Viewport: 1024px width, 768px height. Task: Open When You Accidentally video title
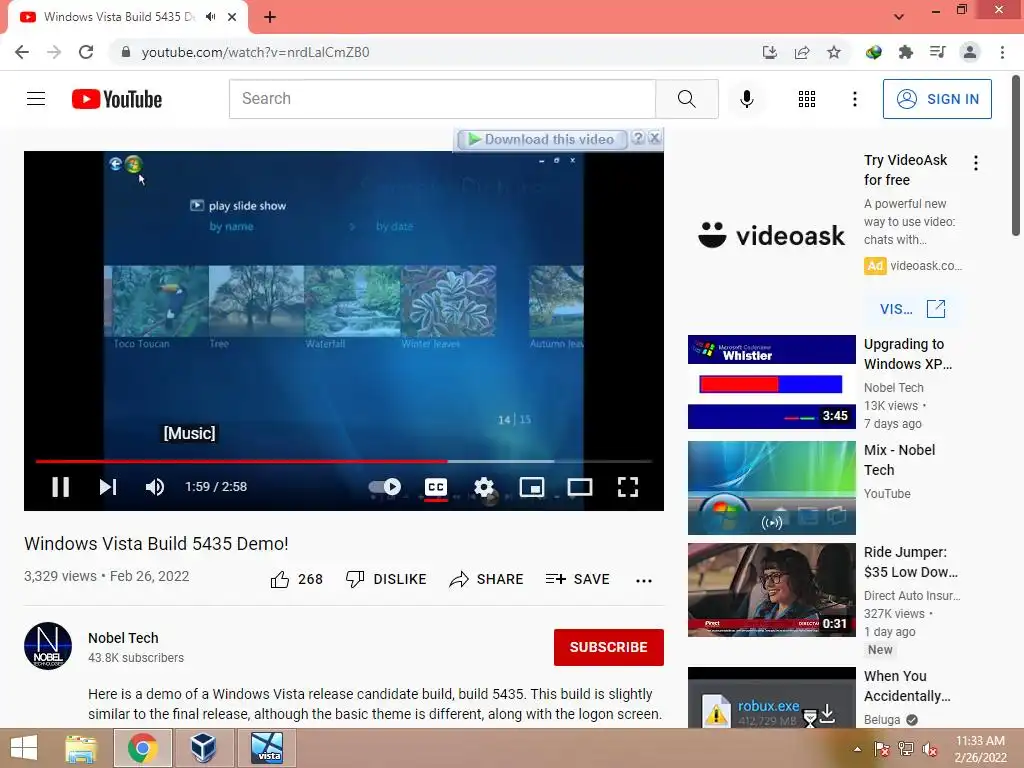[906, 686]
